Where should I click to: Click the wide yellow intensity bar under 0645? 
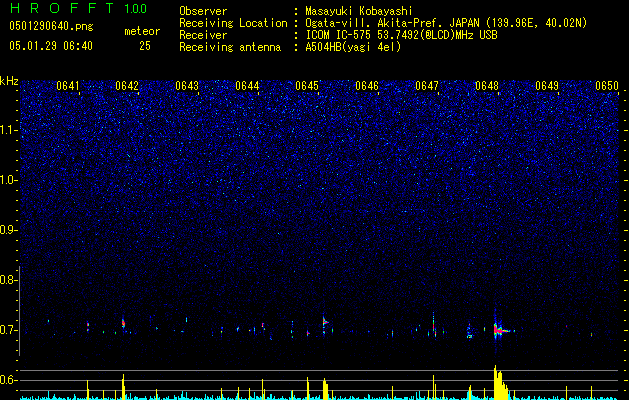(x=325, y=389)
